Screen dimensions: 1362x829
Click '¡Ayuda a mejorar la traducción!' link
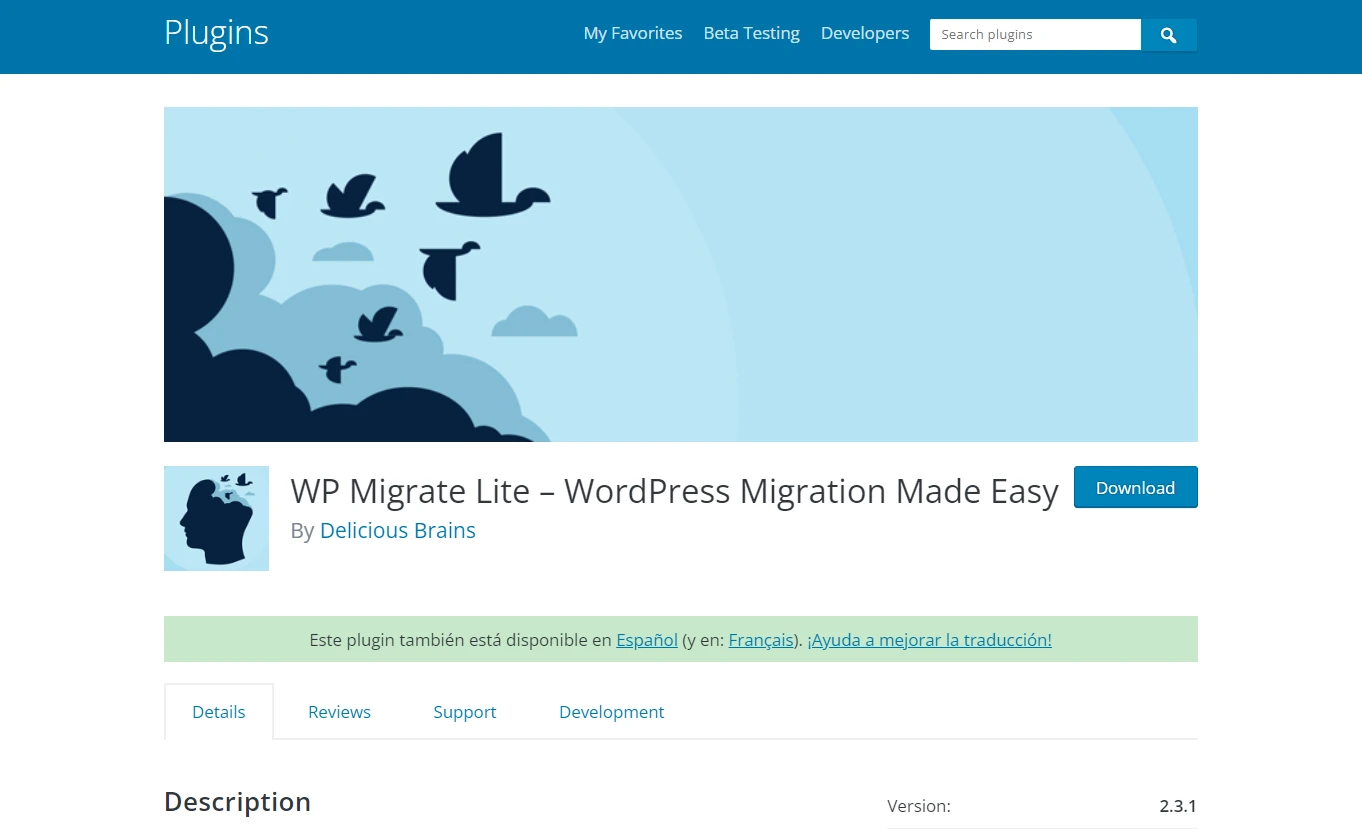(929, 640)
